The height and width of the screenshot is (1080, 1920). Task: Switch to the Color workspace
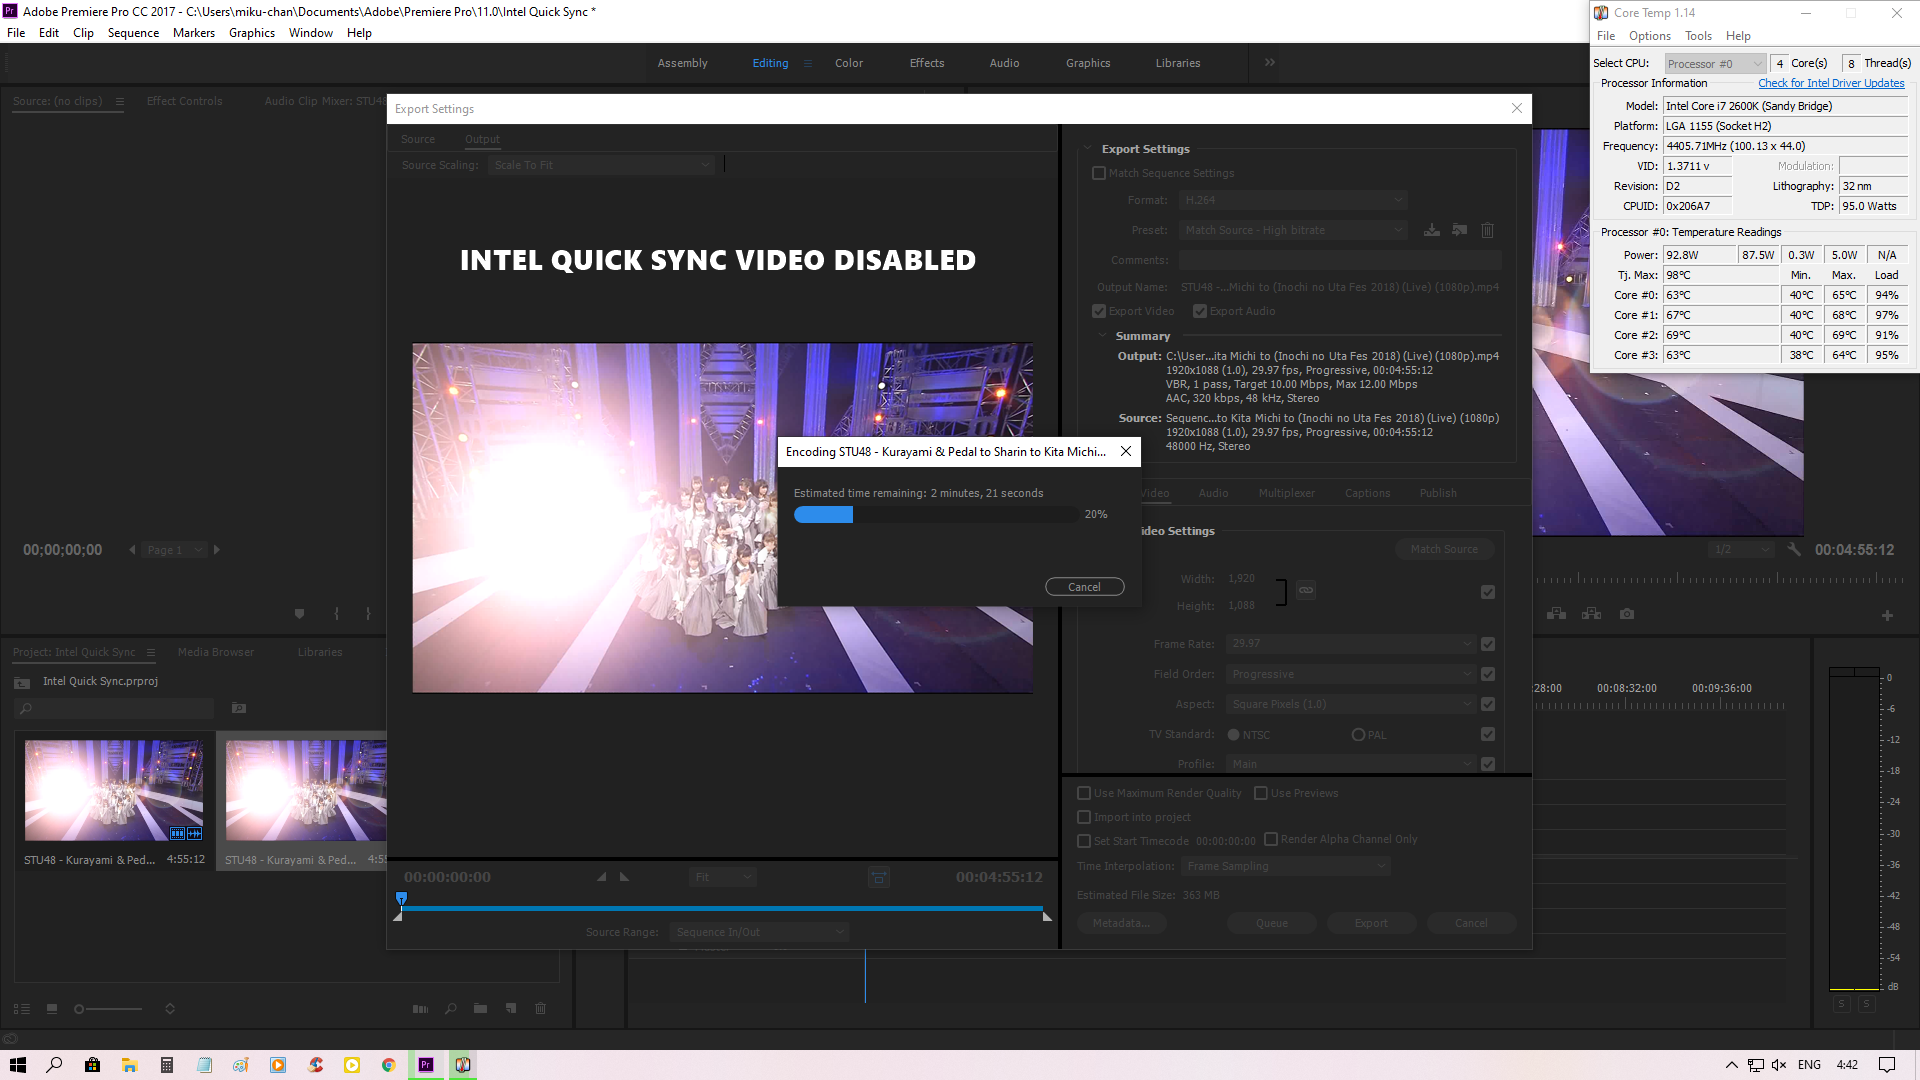coord(849,63)
